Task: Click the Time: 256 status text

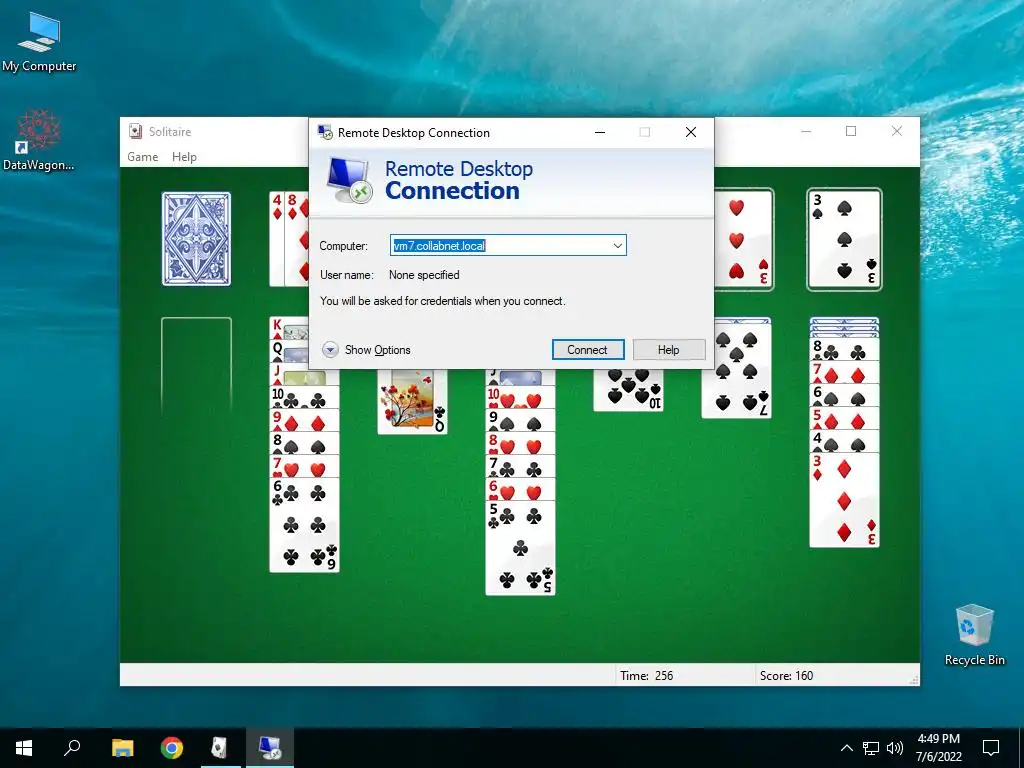Action: [647, 676]
